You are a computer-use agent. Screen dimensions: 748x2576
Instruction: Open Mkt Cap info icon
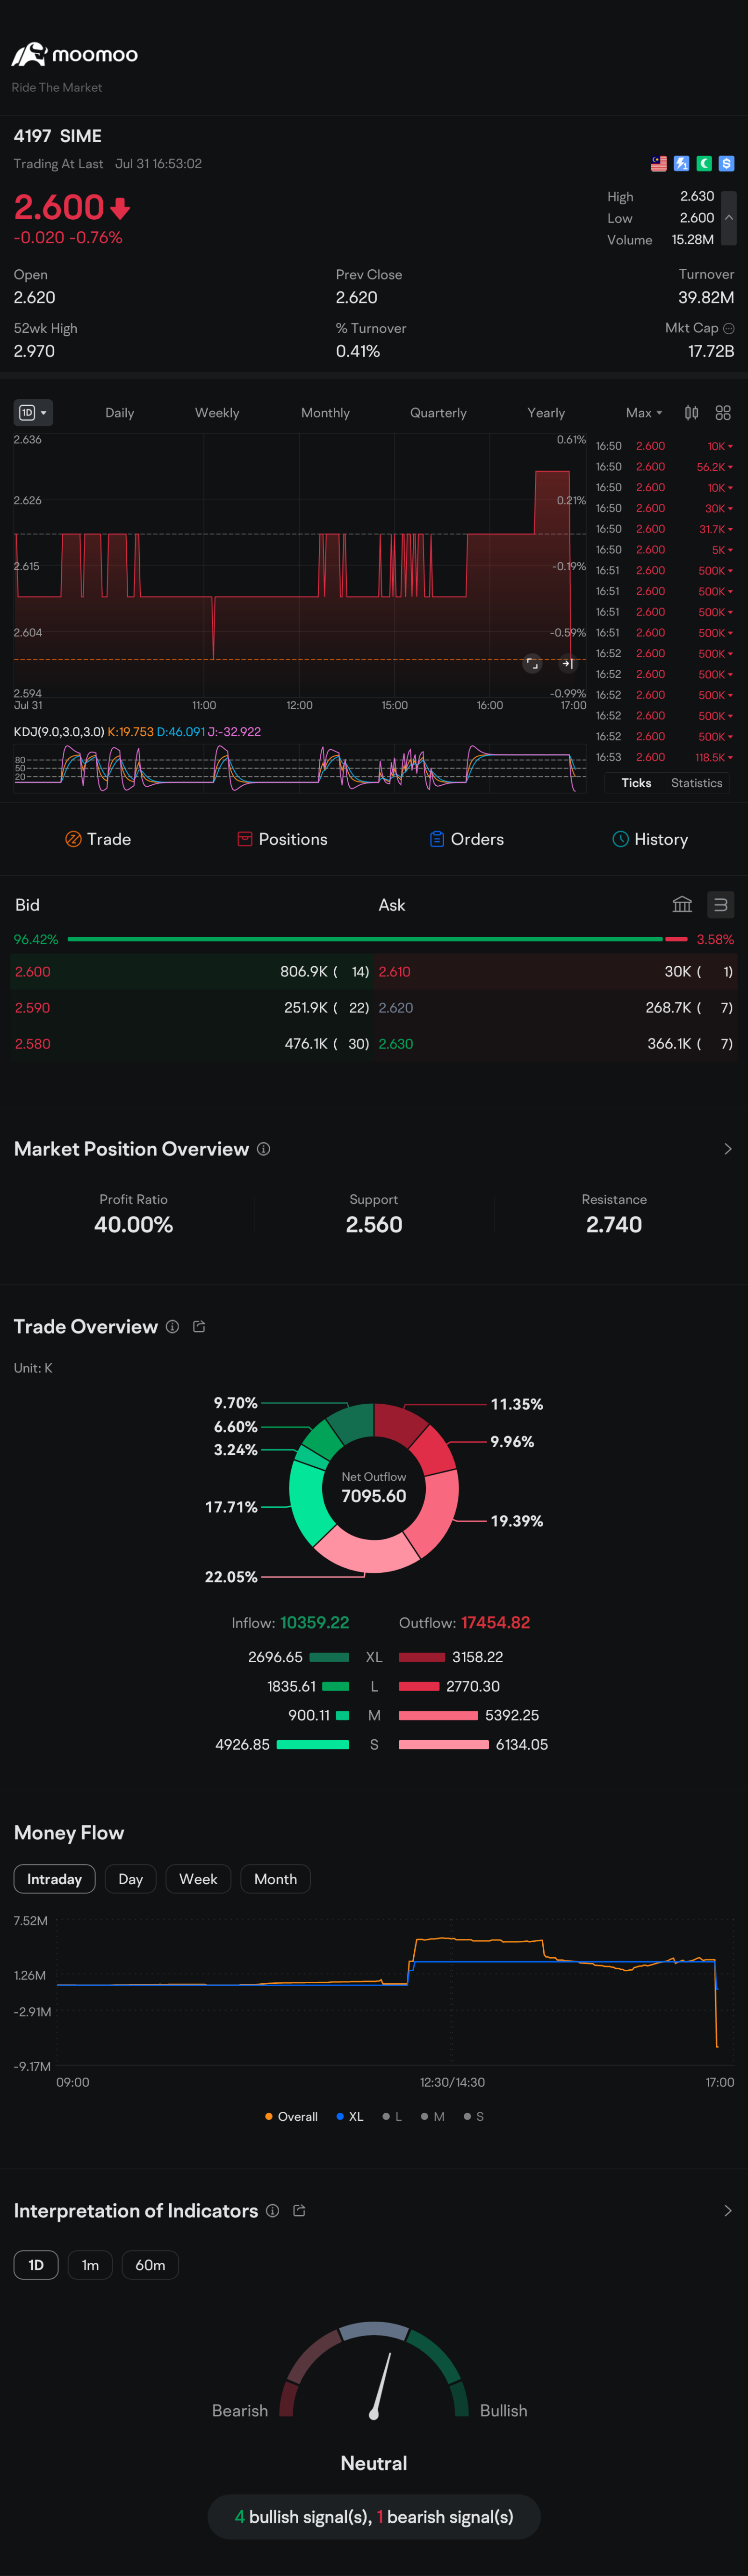click(729, 328)
